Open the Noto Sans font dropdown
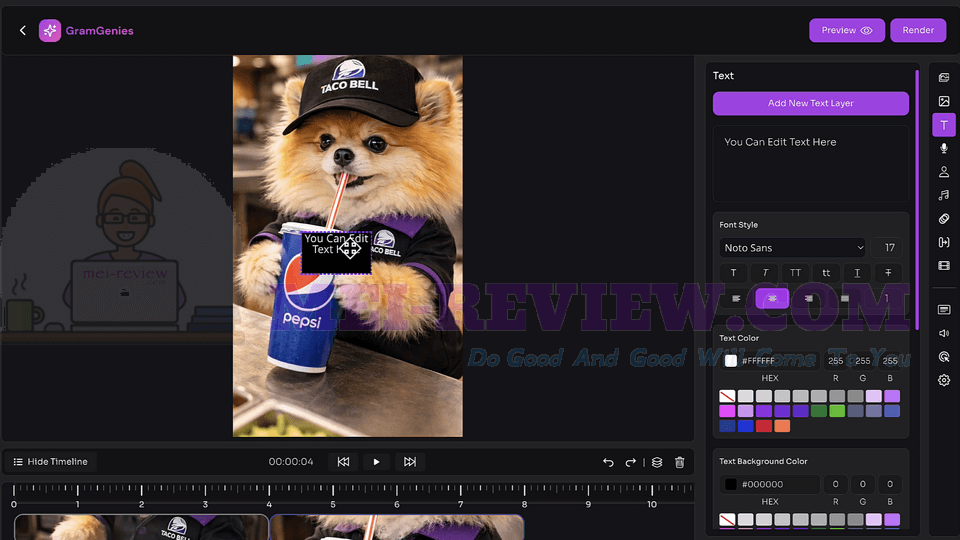The width and height of the screenshot is (960, 540). (x=792, y=248)
